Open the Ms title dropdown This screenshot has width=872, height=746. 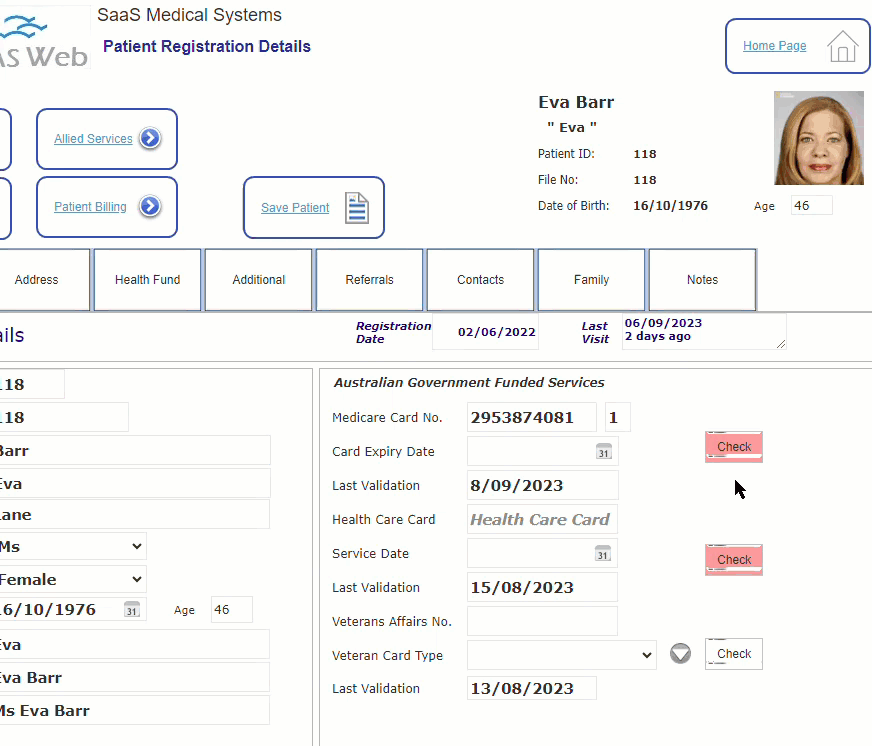coord(71,546)
